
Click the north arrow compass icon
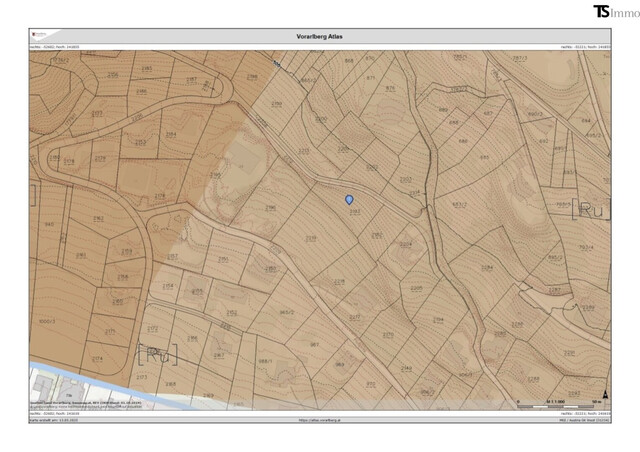pyautogui.click(x=604, y=393)
